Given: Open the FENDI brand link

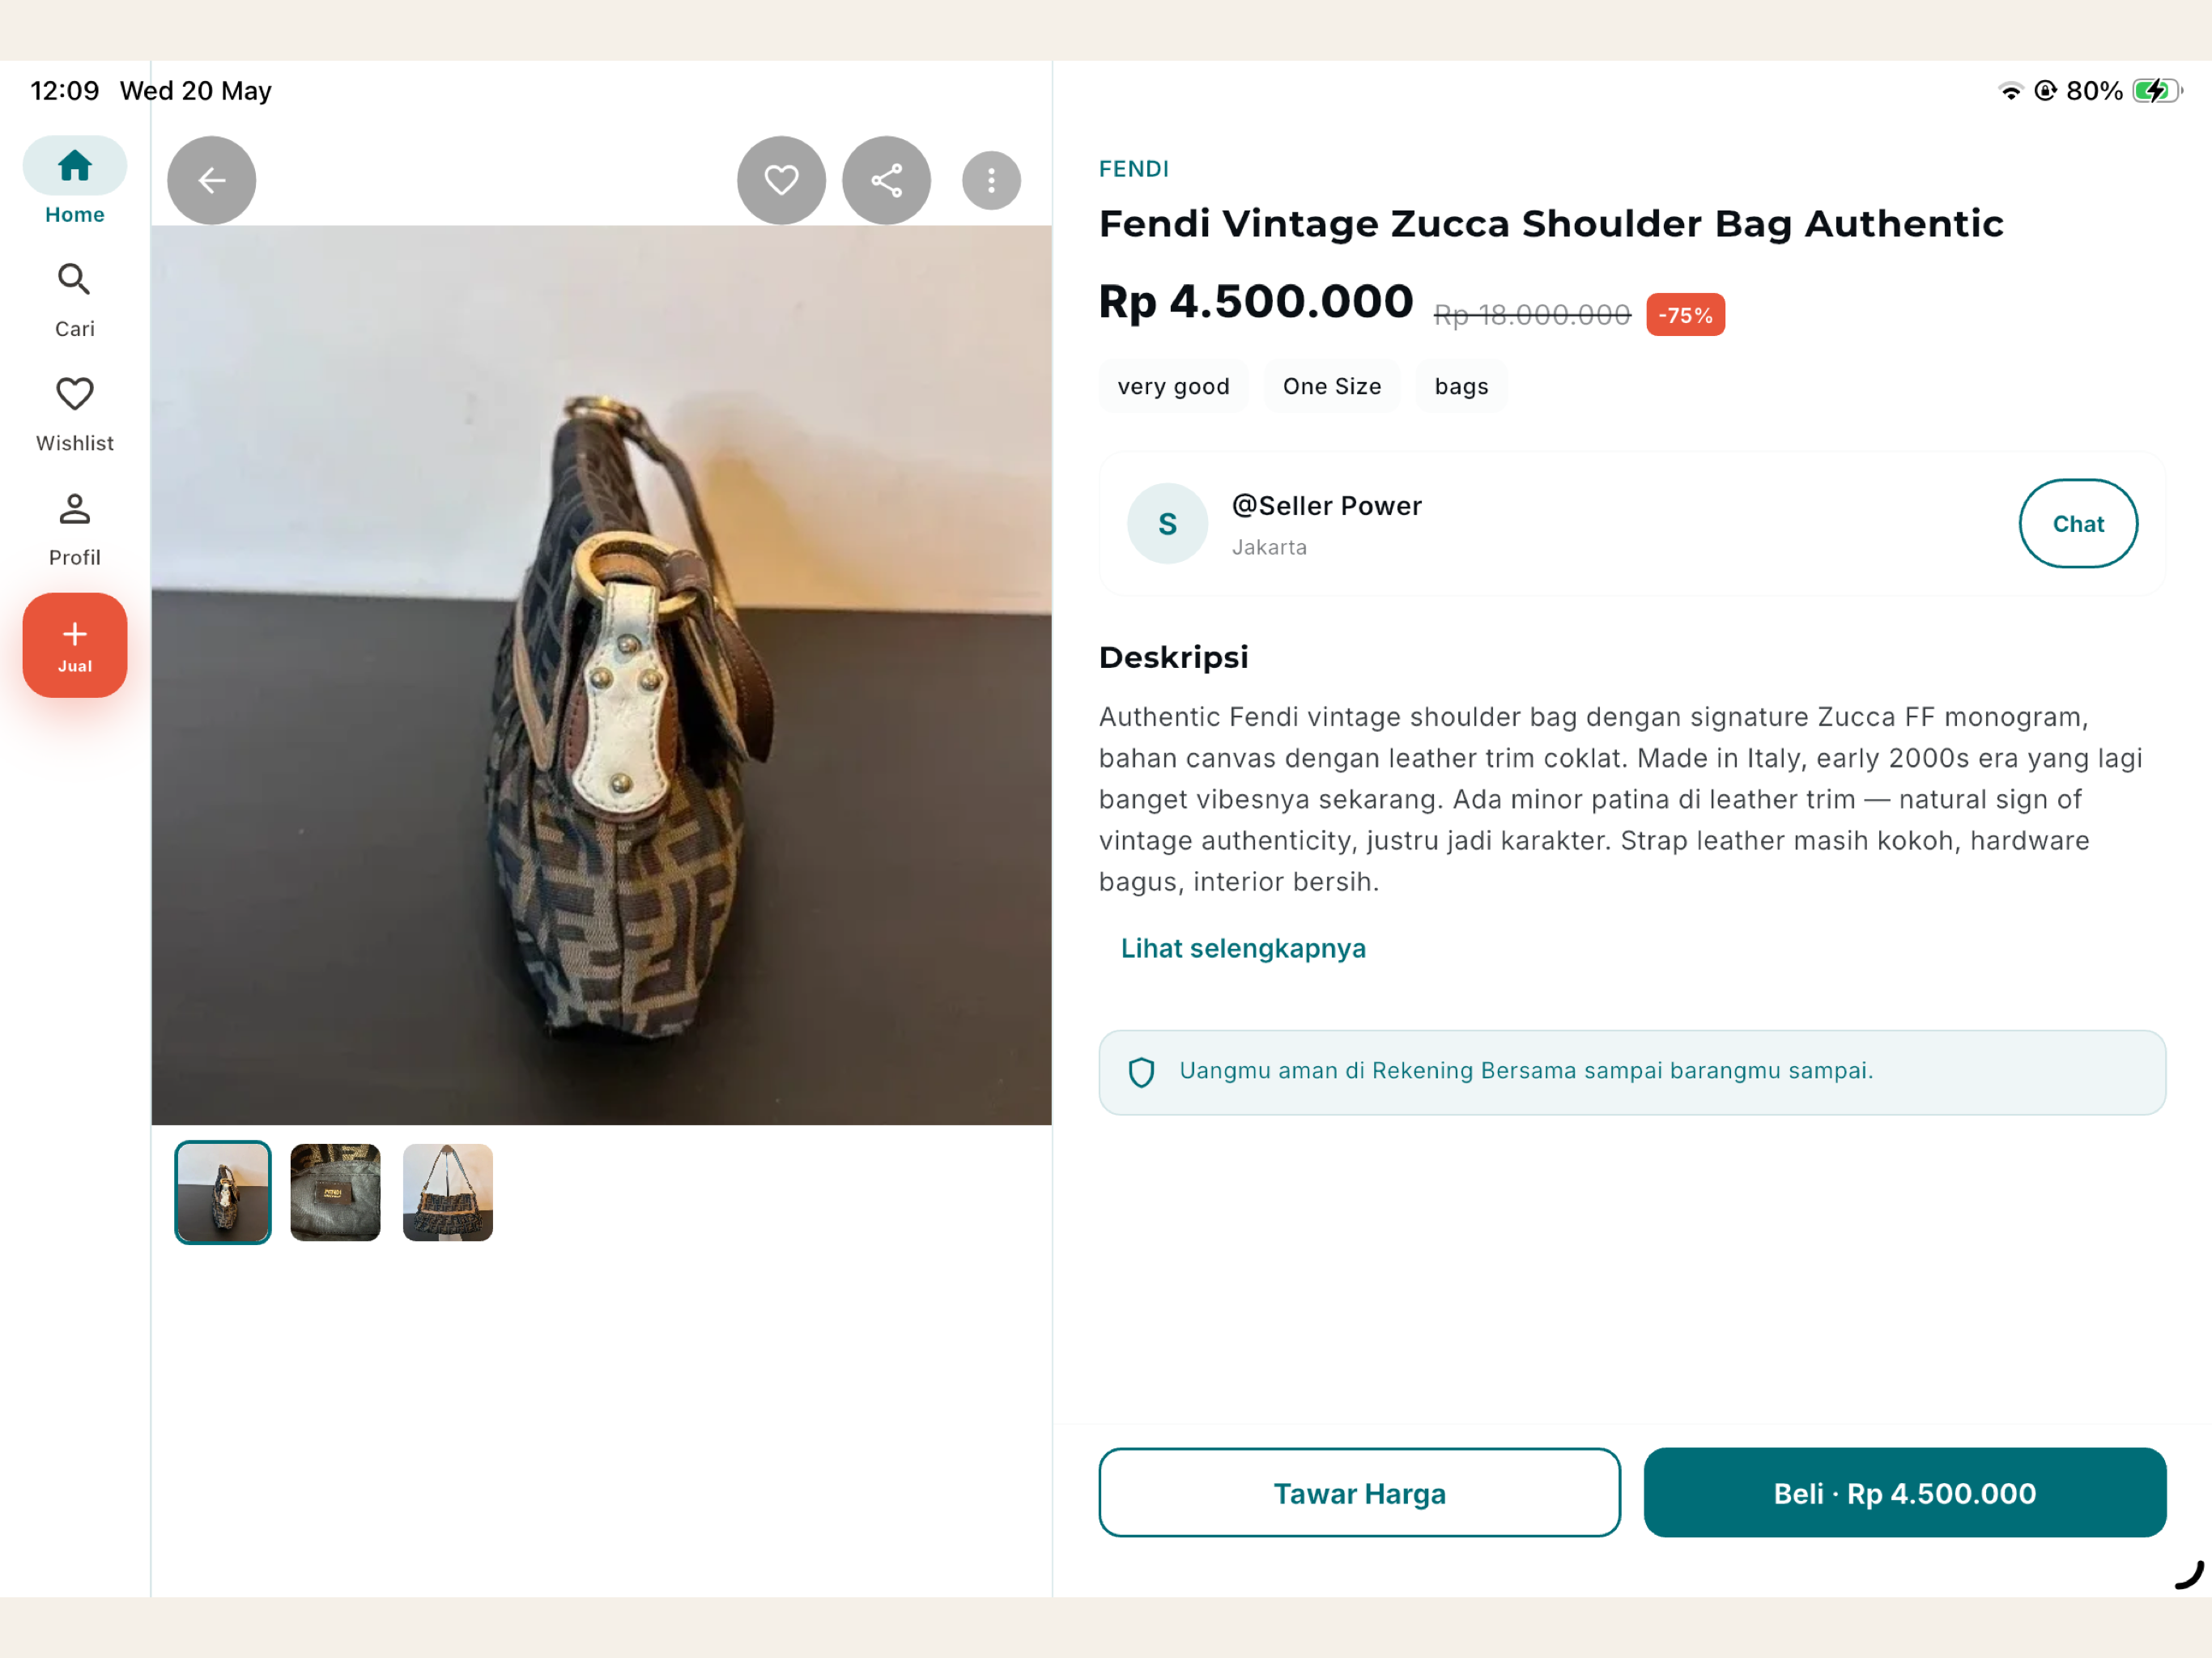Looking at the screenshot, I should [x=1134, y=169].
